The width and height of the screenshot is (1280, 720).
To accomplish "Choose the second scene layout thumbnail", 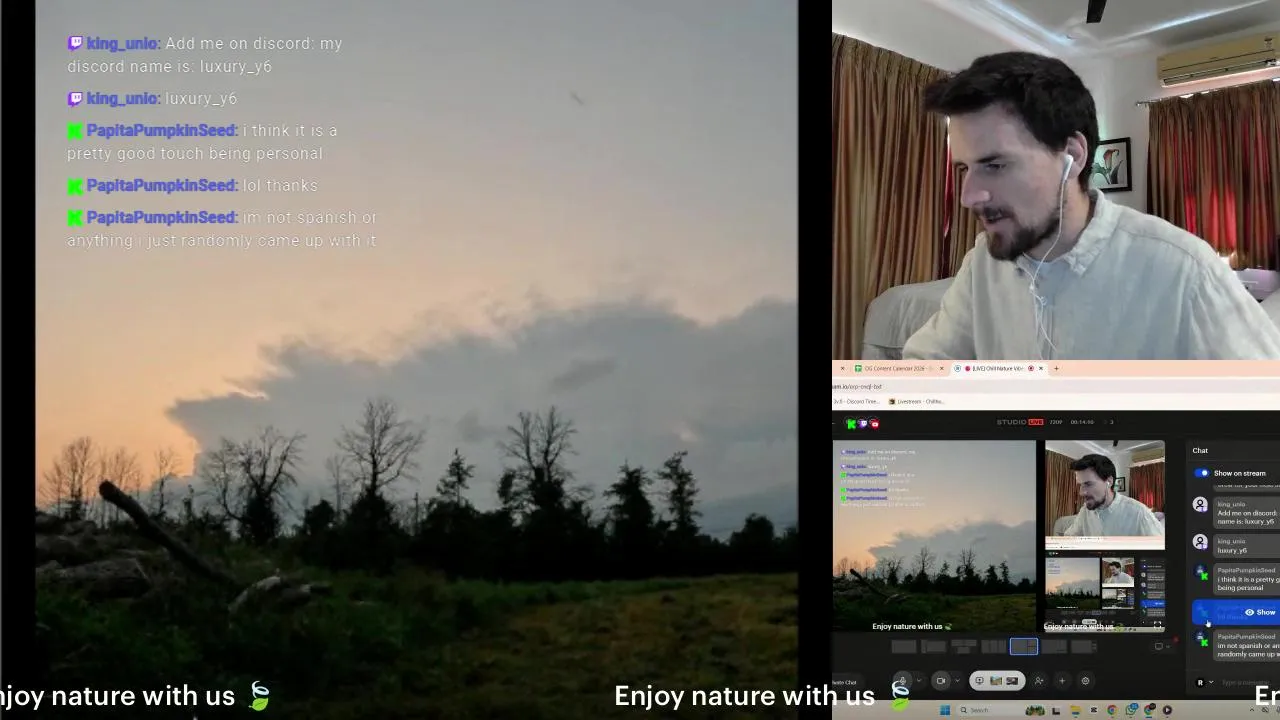I will 934,646.
